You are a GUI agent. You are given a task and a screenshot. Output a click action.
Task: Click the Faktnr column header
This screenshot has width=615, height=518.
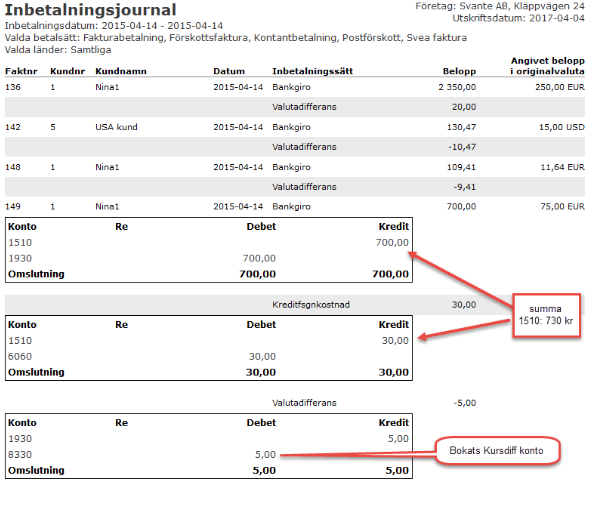click(20, 72)
